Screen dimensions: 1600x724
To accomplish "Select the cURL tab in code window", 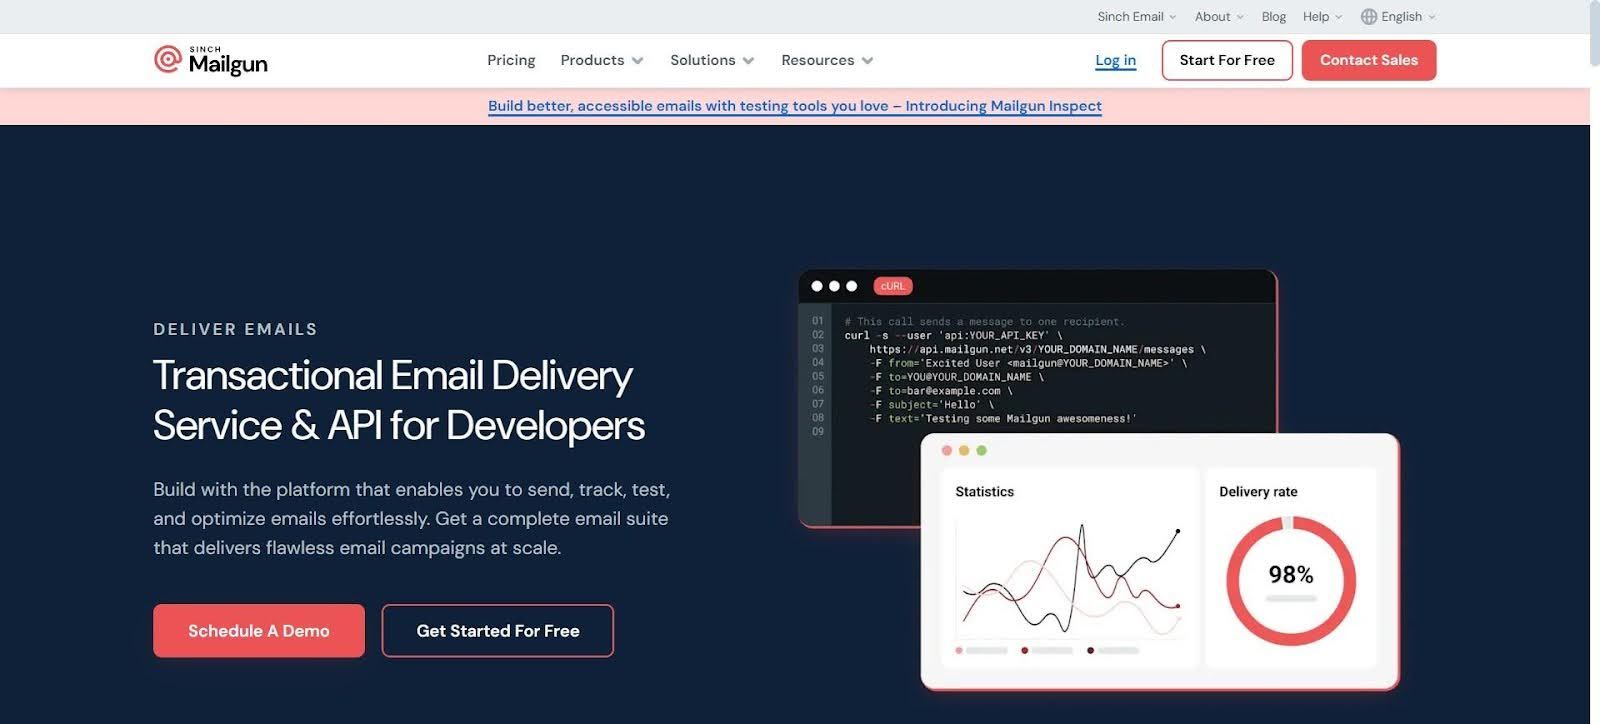I will pyautogui.click(x=892, y=286).
